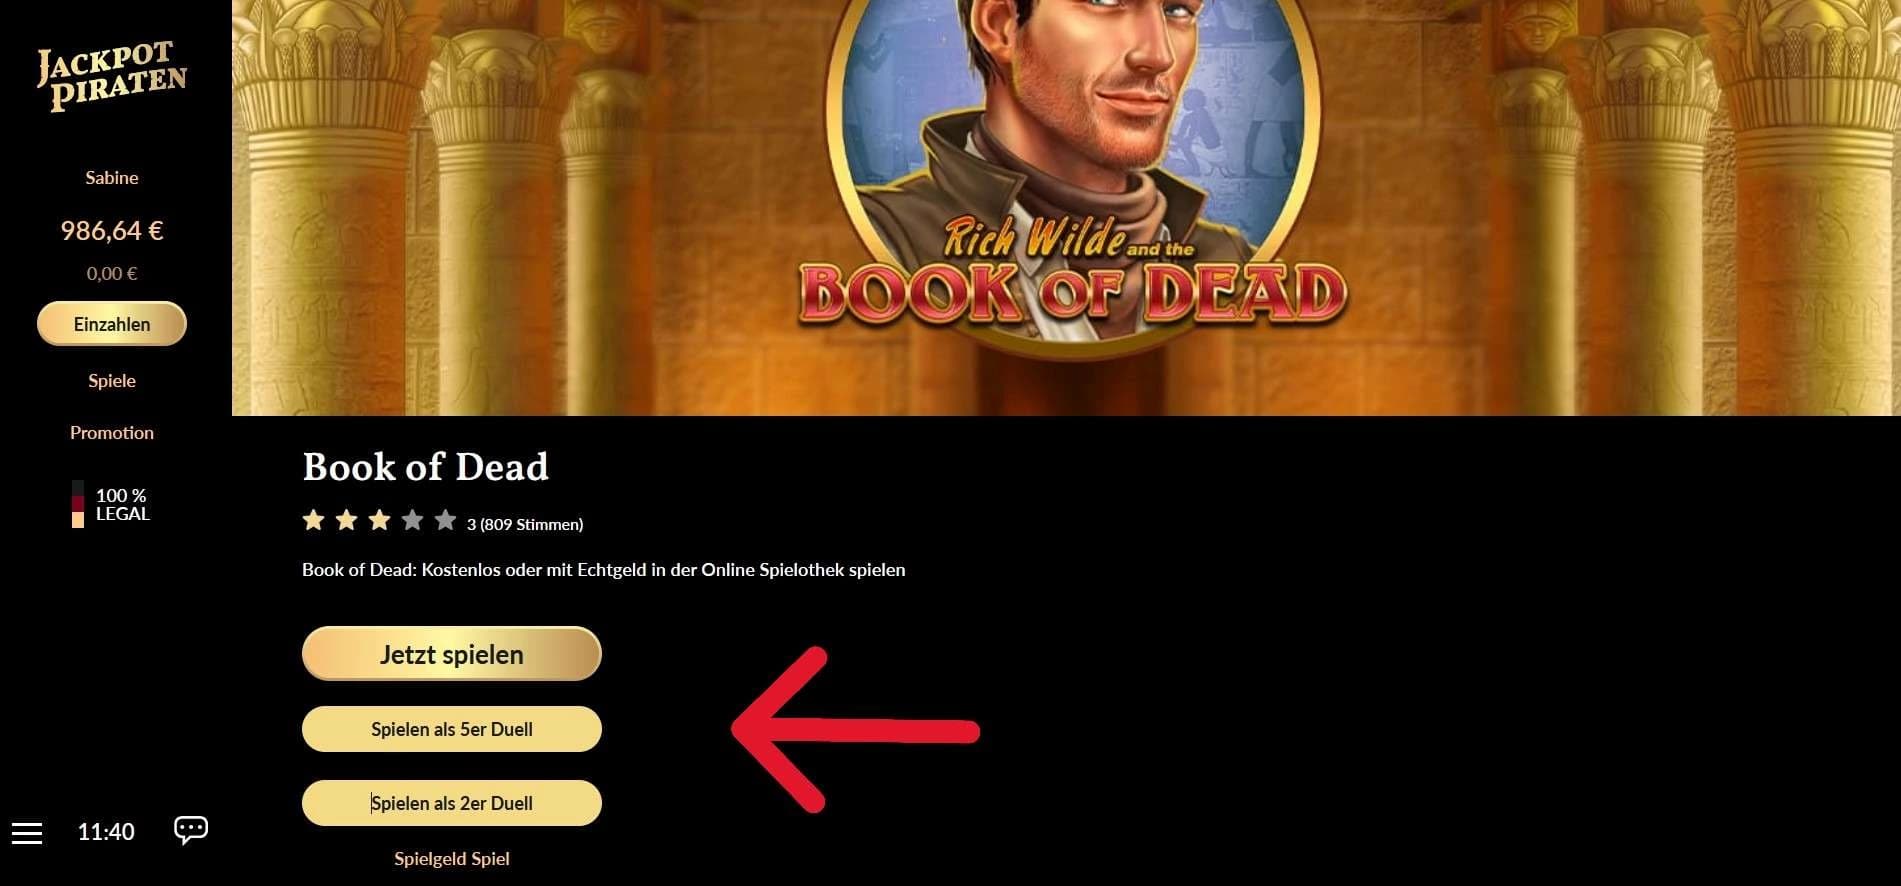Open the live chat bubble icon
Image resolution: width=1901 pixels, height=886 pixels.
pyautogui.click(x=191, y=830)
